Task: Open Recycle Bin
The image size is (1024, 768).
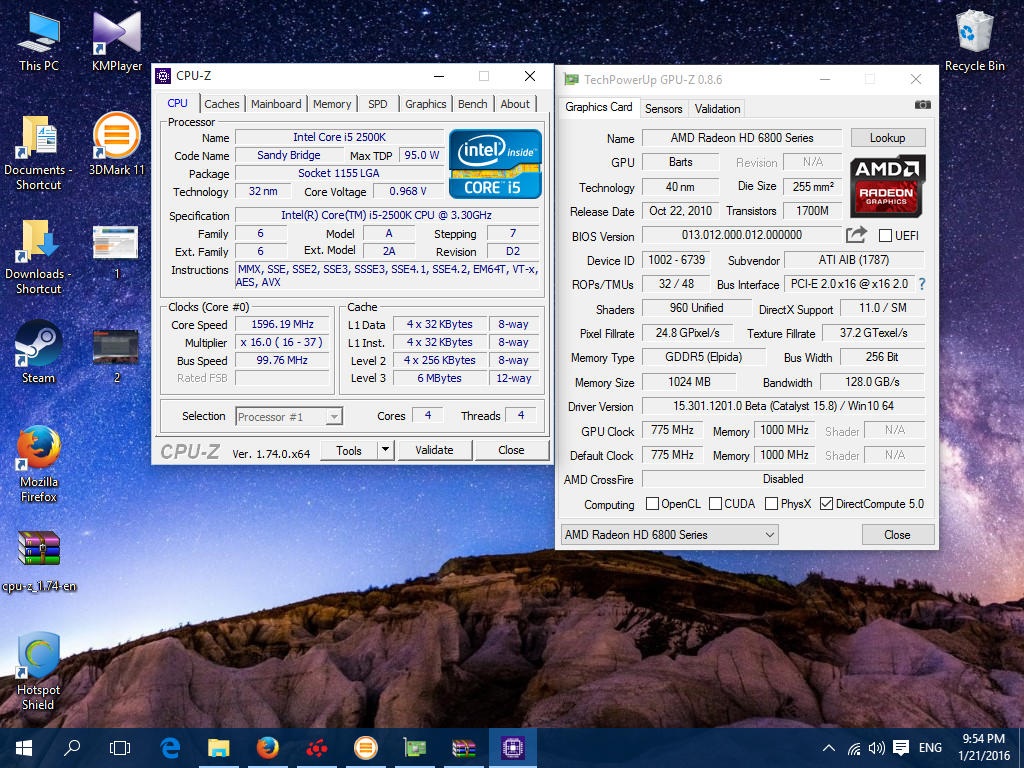Action: (x=974, y=40)
